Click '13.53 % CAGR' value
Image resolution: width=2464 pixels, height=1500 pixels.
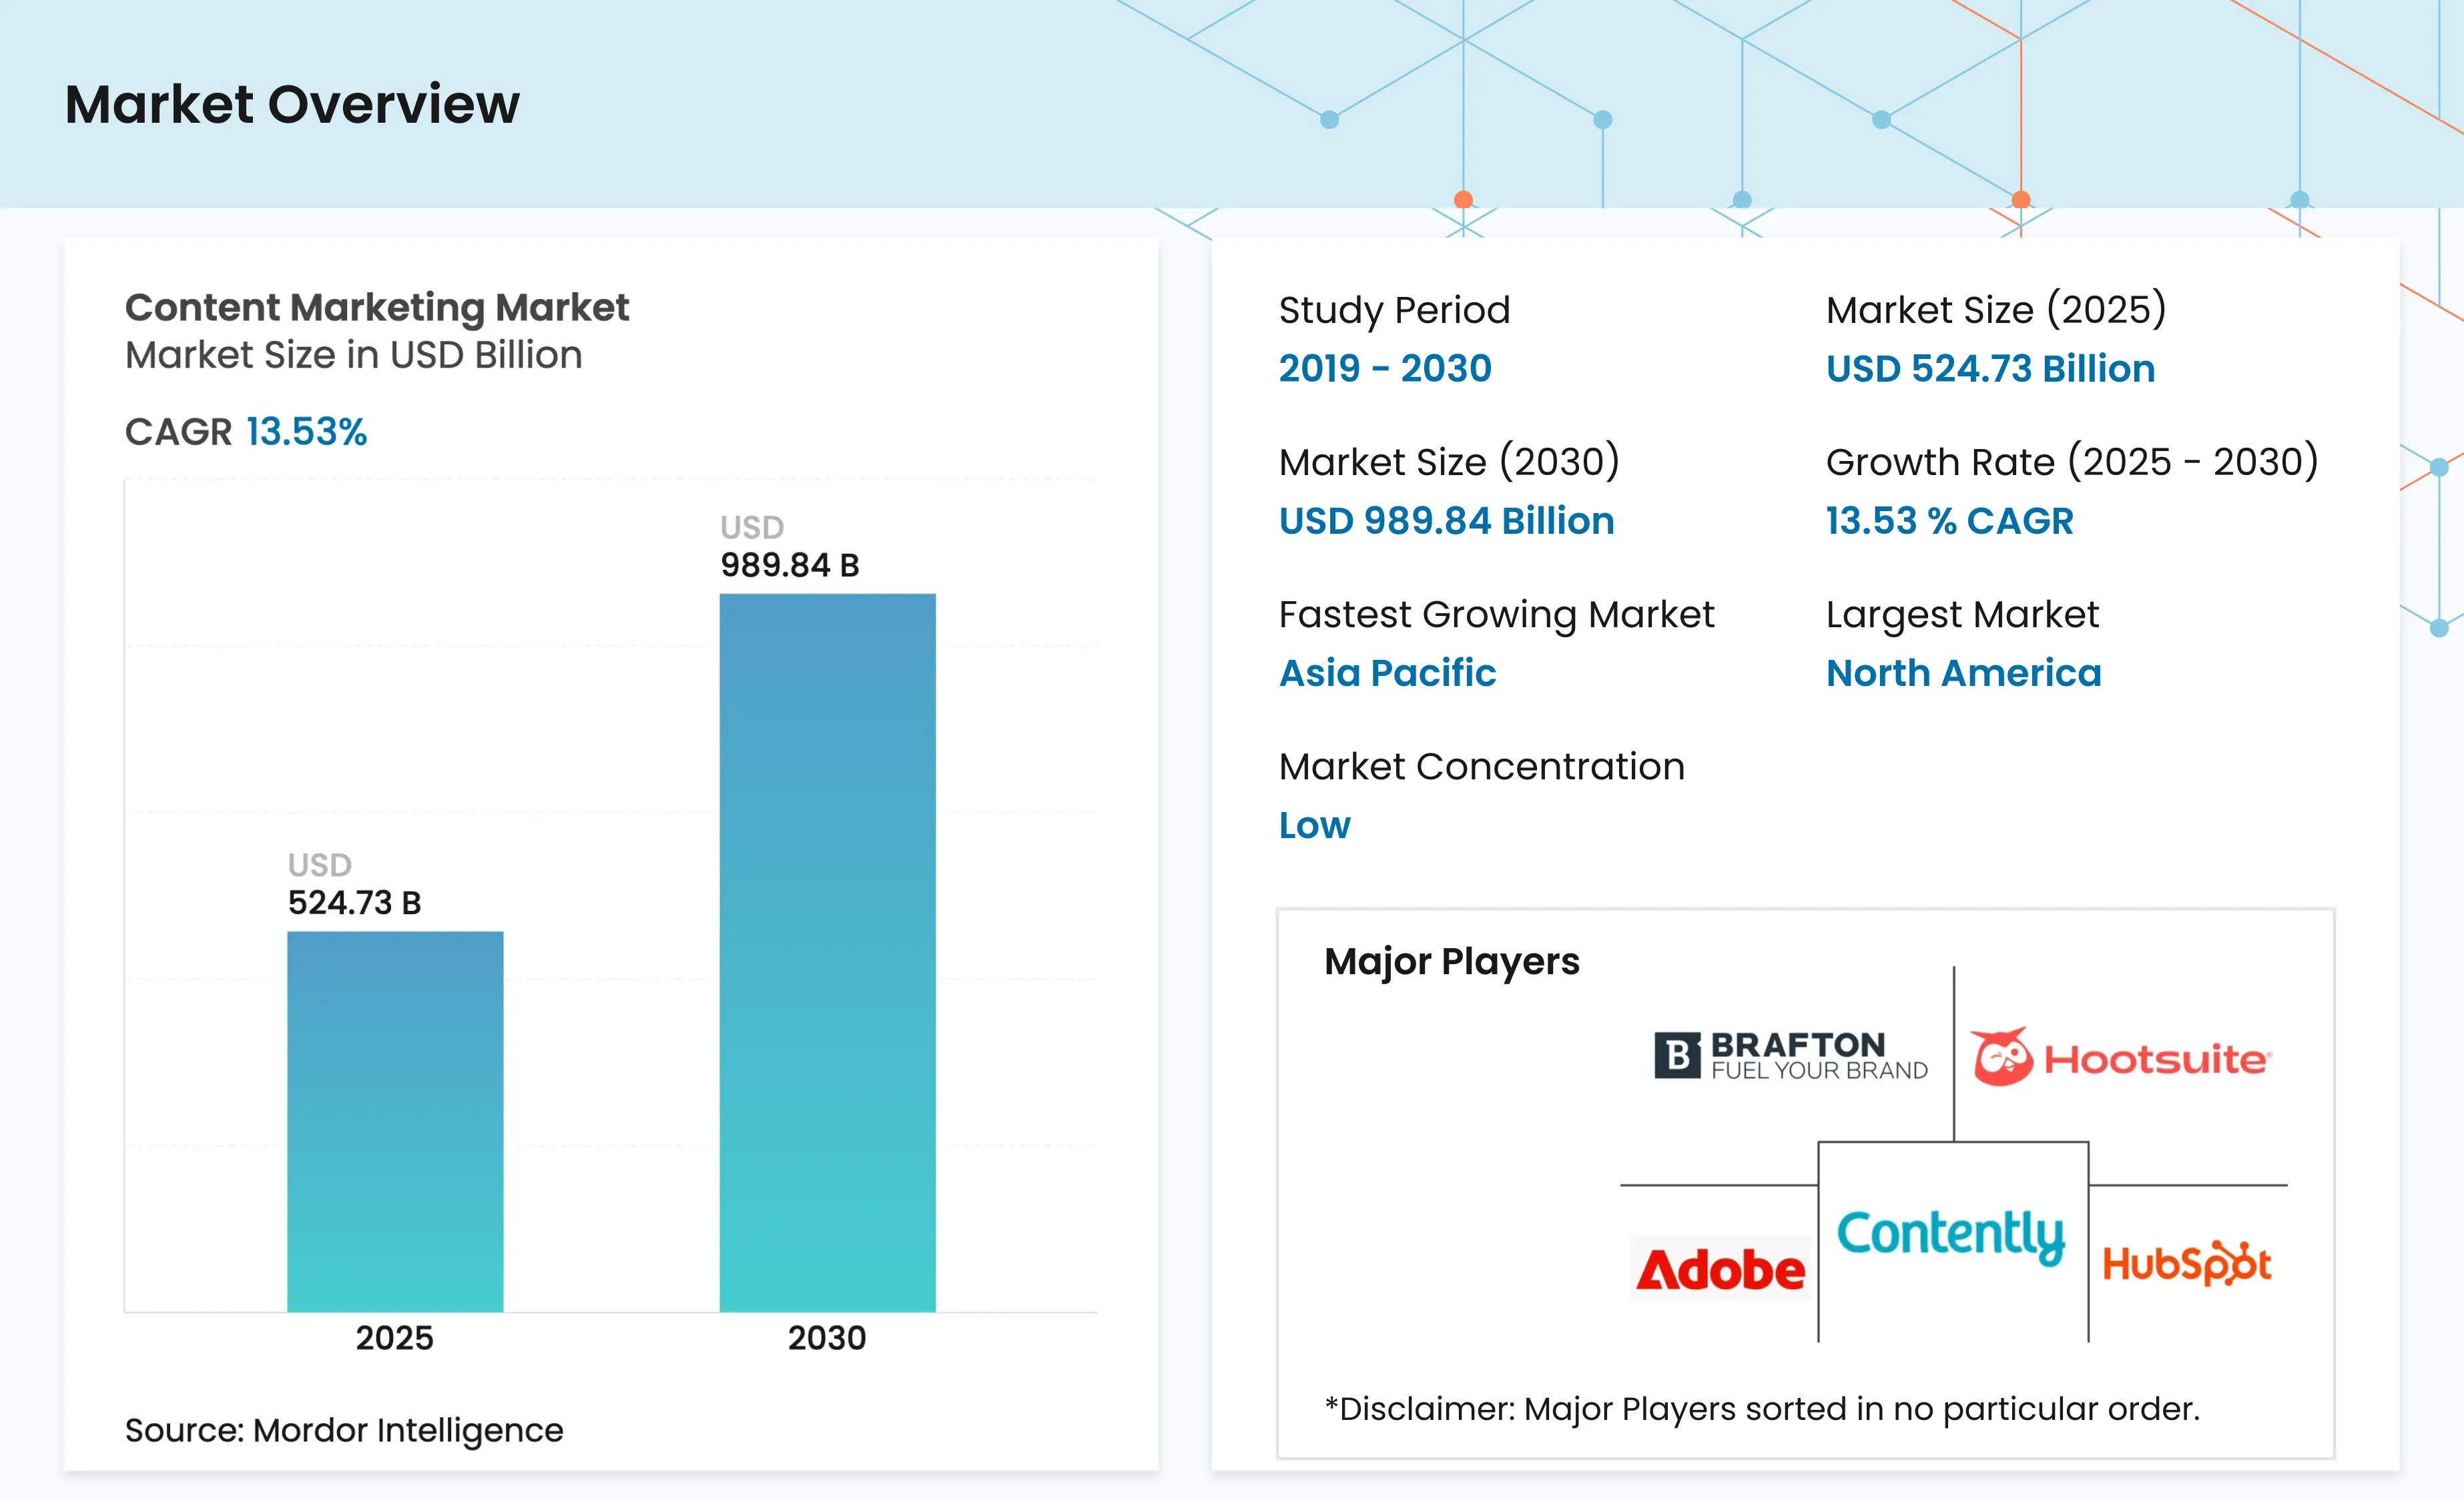pos(1950,520)
